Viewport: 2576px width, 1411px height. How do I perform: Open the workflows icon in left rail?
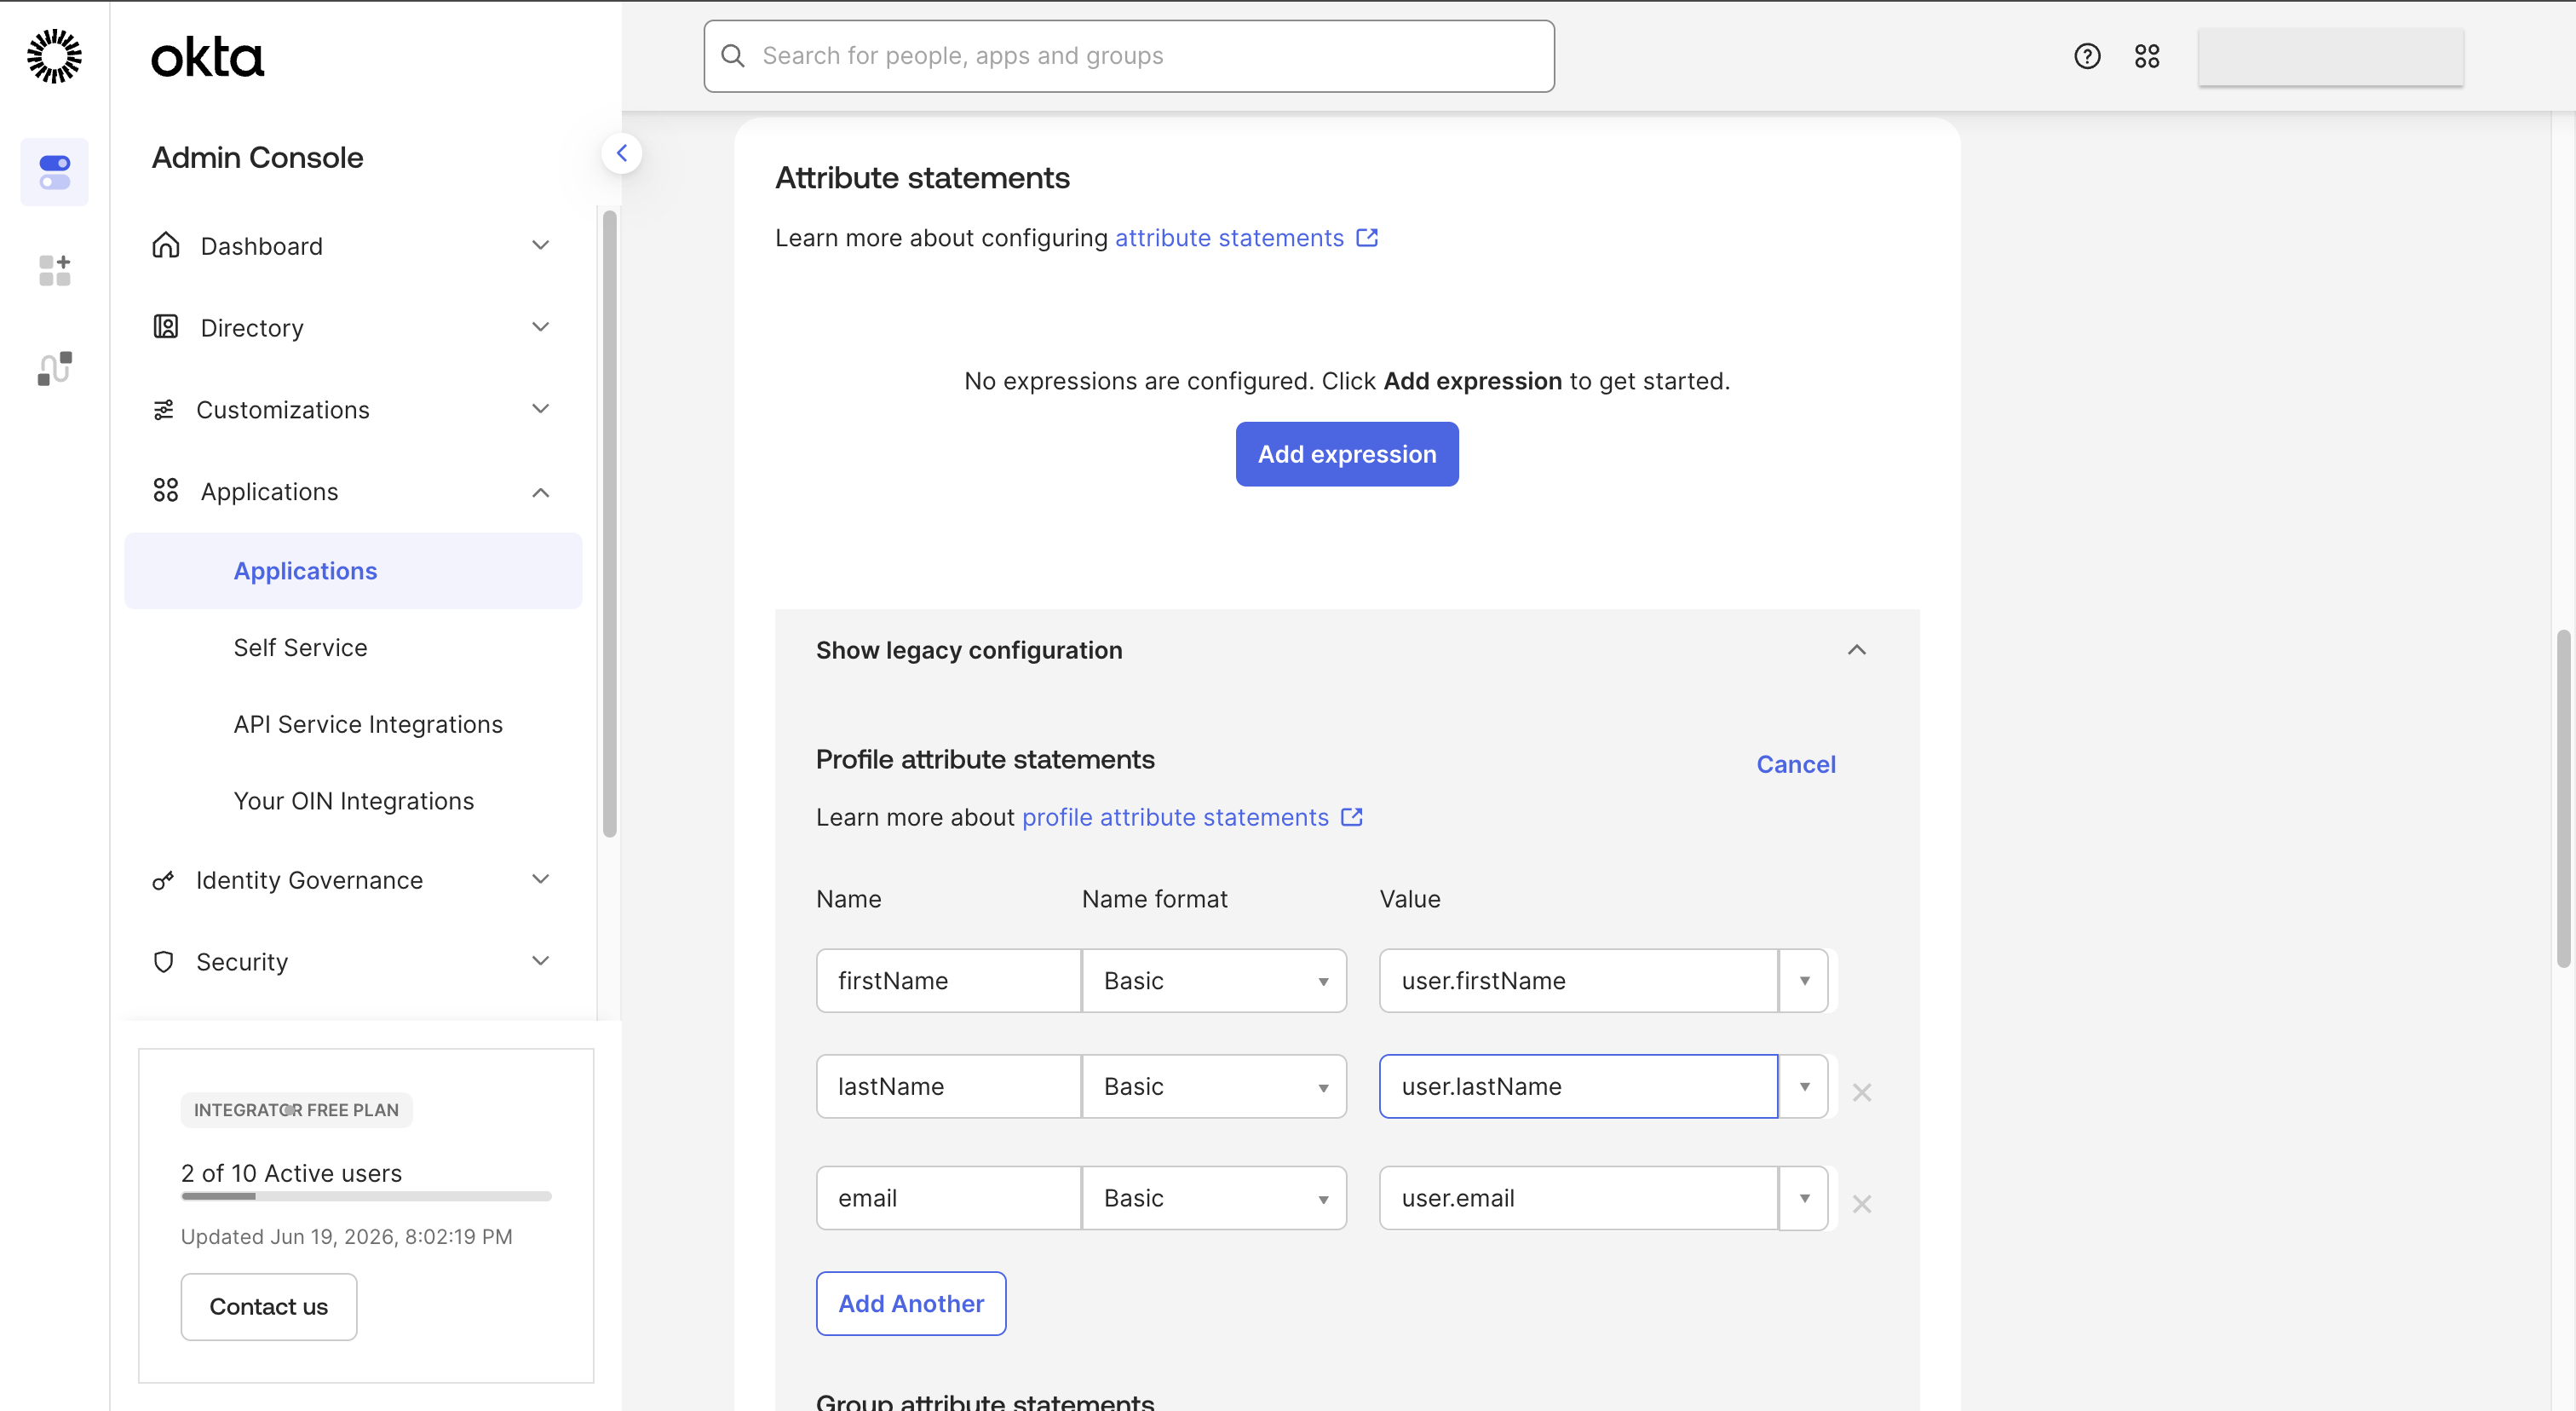click(x=54, y=368)
